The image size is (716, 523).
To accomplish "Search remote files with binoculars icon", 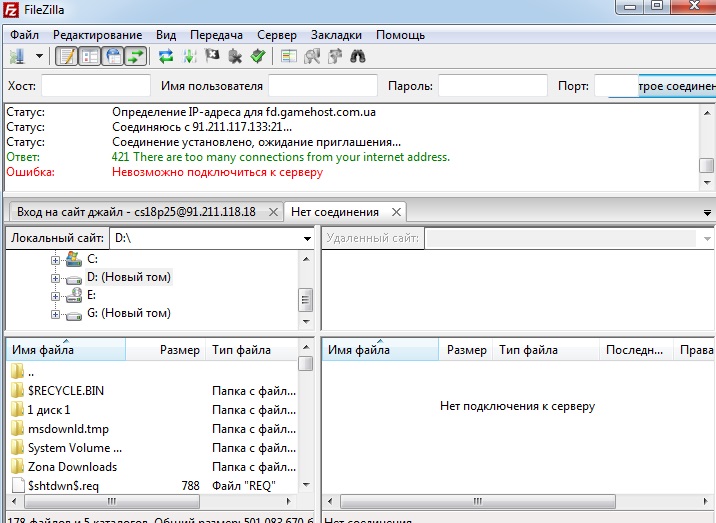I will [x=358, y=57].
